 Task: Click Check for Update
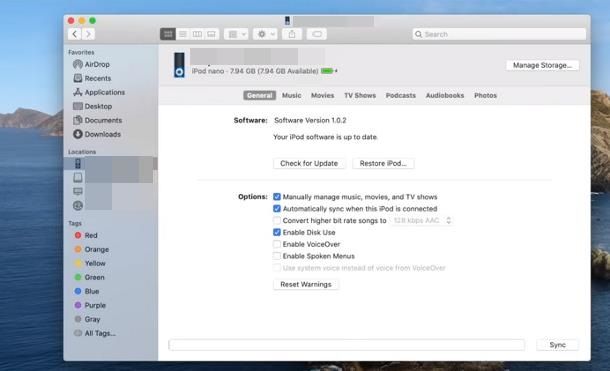[309, 163]
